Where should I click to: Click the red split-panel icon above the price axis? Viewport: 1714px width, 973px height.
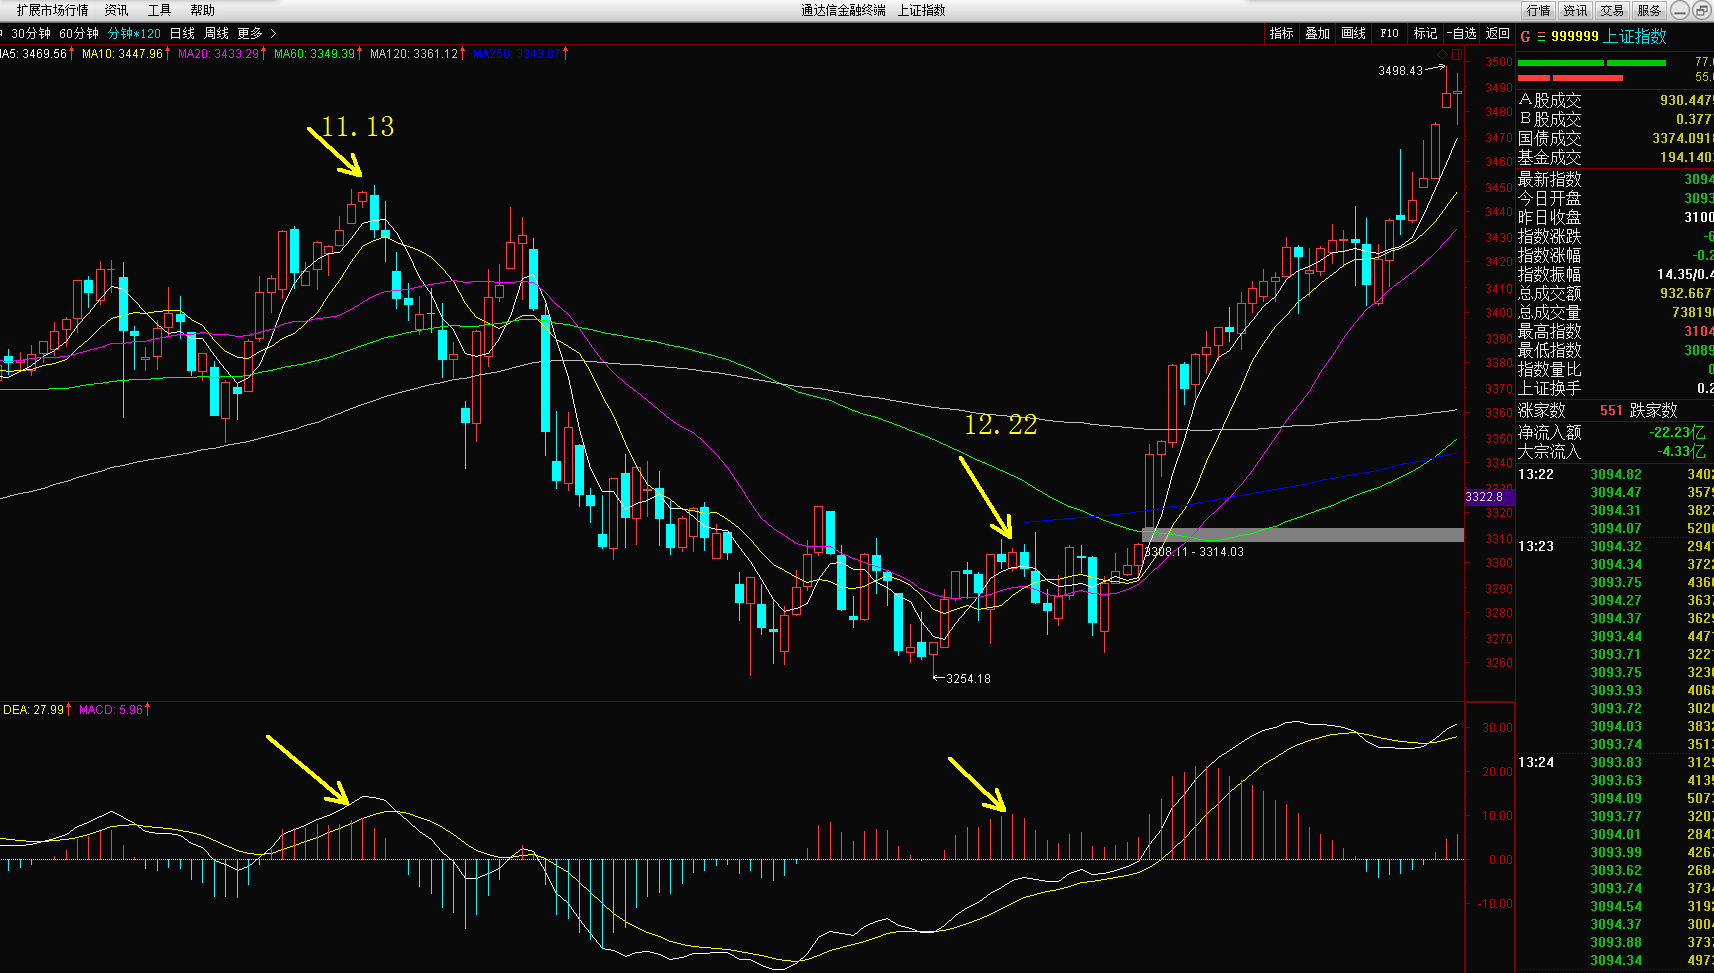click(1457, 54)
